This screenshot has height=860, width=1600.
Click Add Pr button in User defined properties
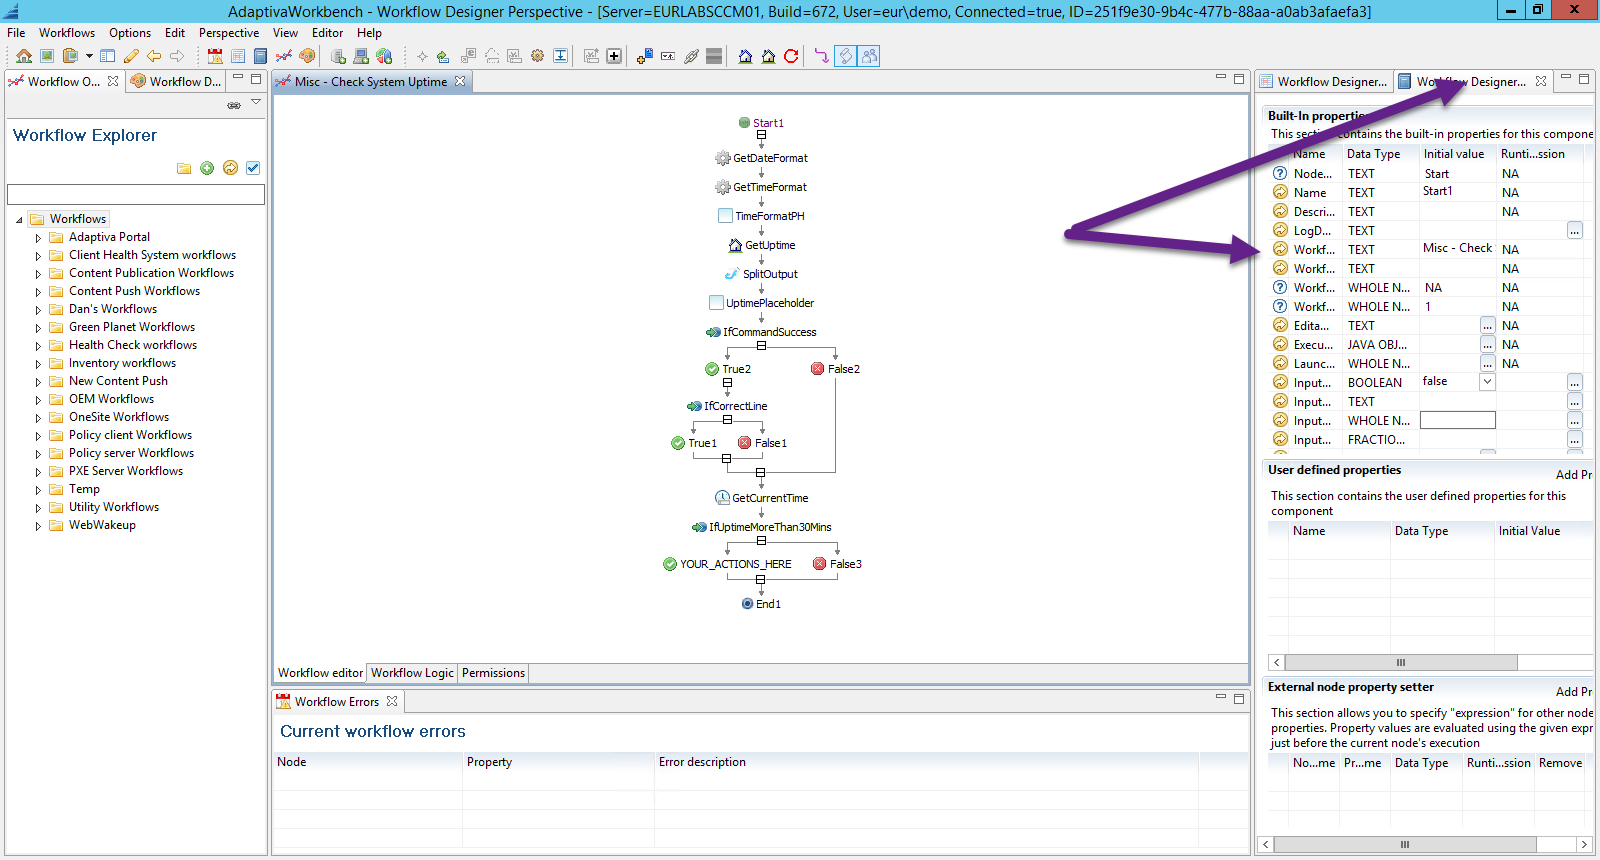pos(1574,475)
